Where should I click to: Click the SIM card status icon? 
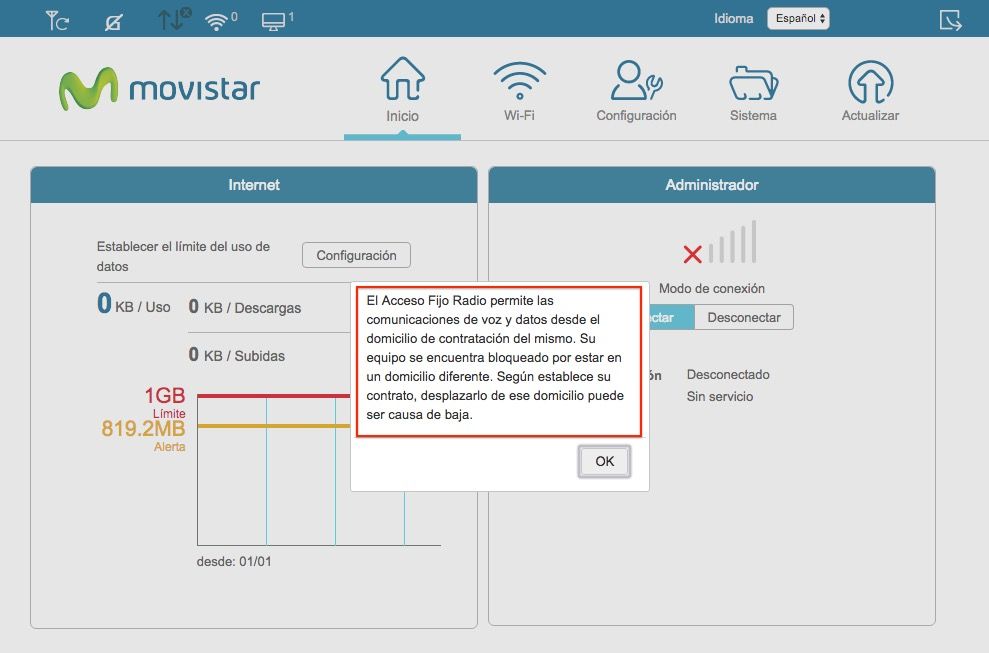click(x=114, y=20)
